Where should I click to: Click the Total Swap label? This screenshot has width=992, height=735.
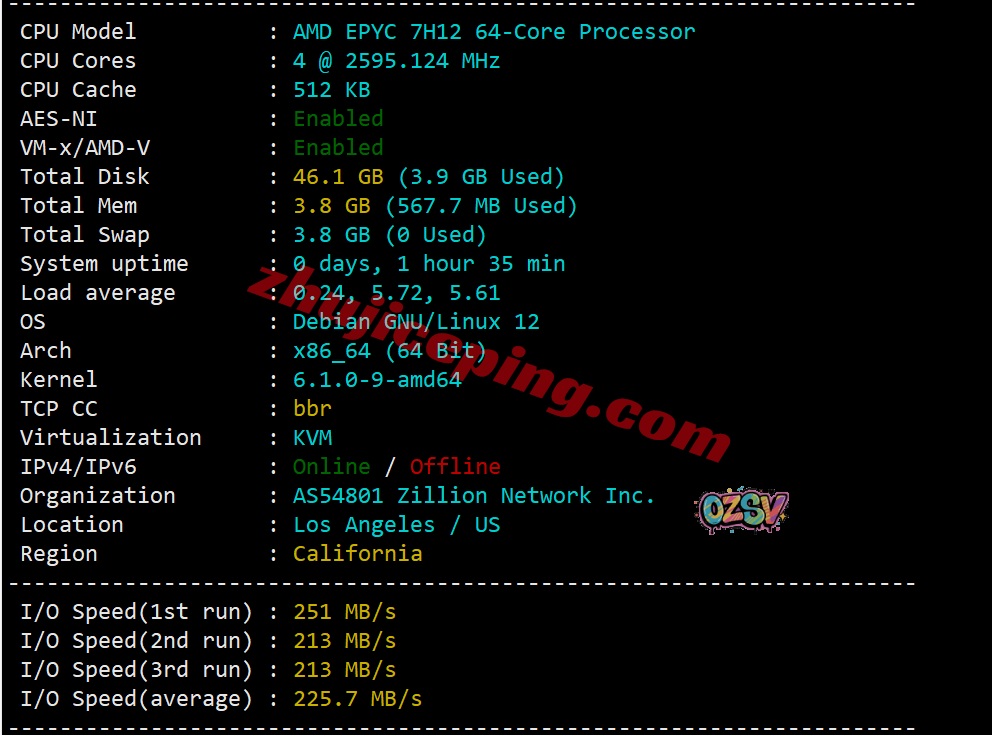85,235
